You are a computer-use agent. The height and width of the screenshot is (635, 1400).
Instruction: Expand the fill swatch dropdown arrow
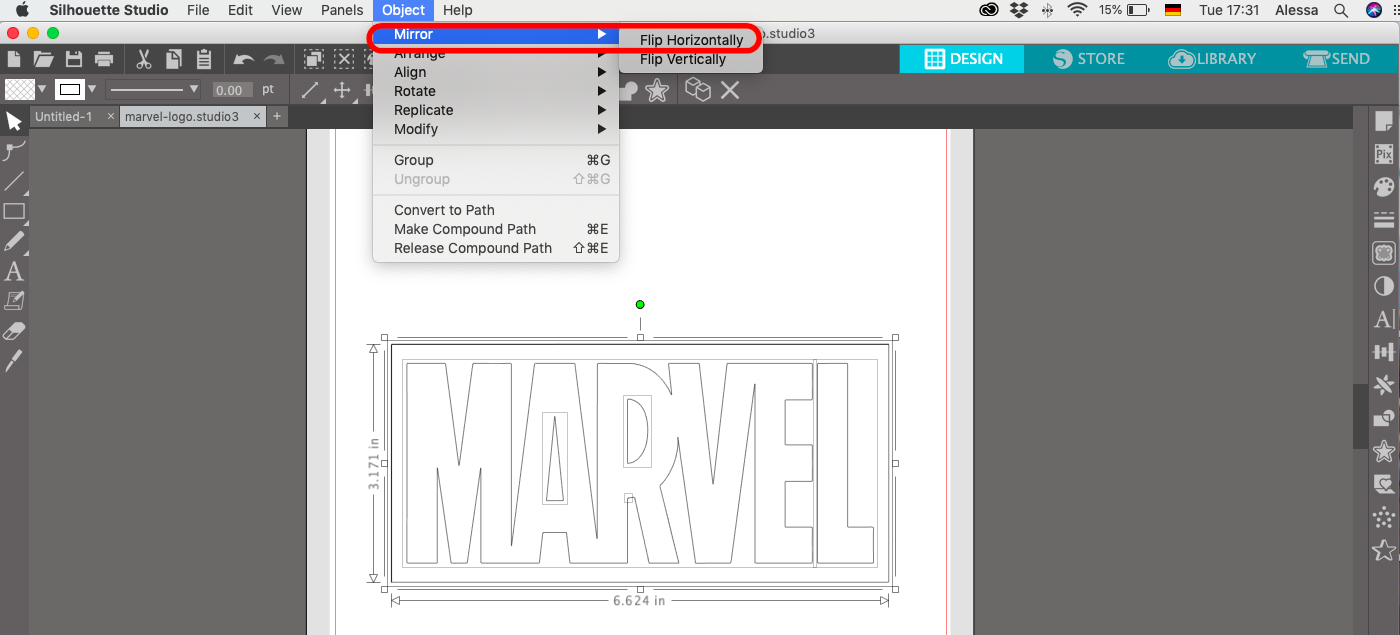tap(42, 89)
